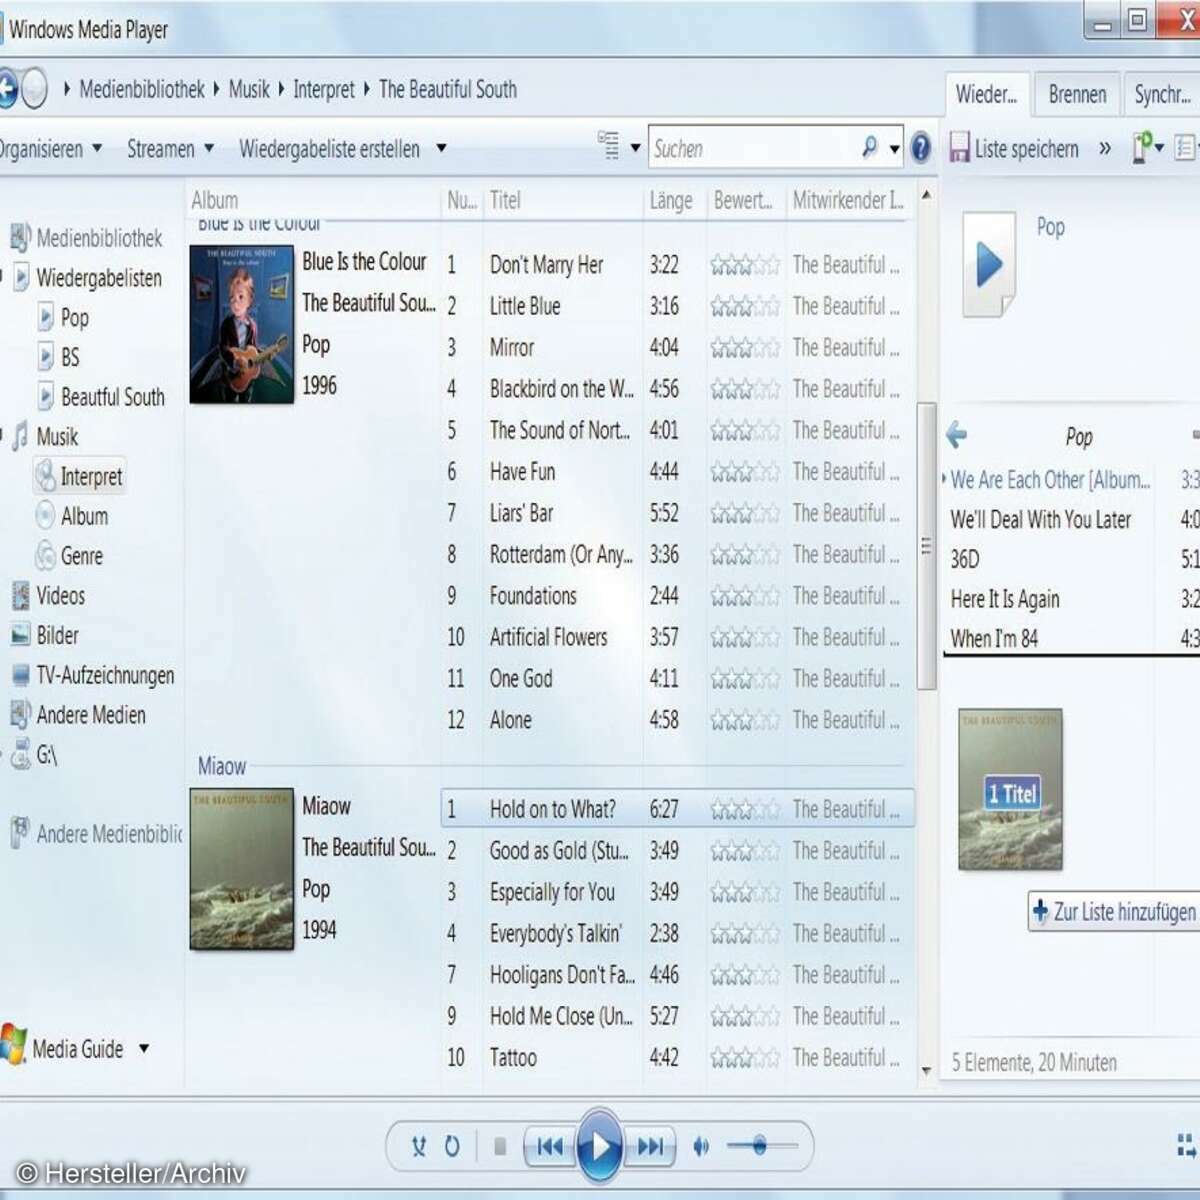Enable shuffle playback mode
1200x1200 pixels.
(419, 1147)
